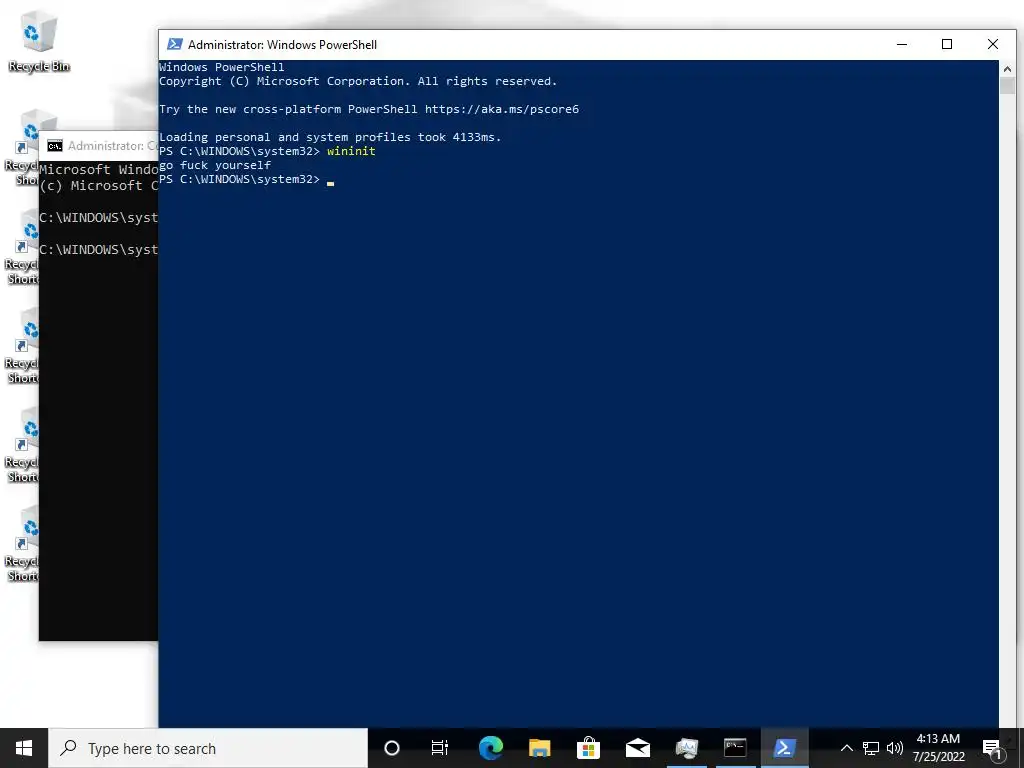The image size is (1024, 768).
Task: Minimize the PowerShell window
Action: point(902,44)
